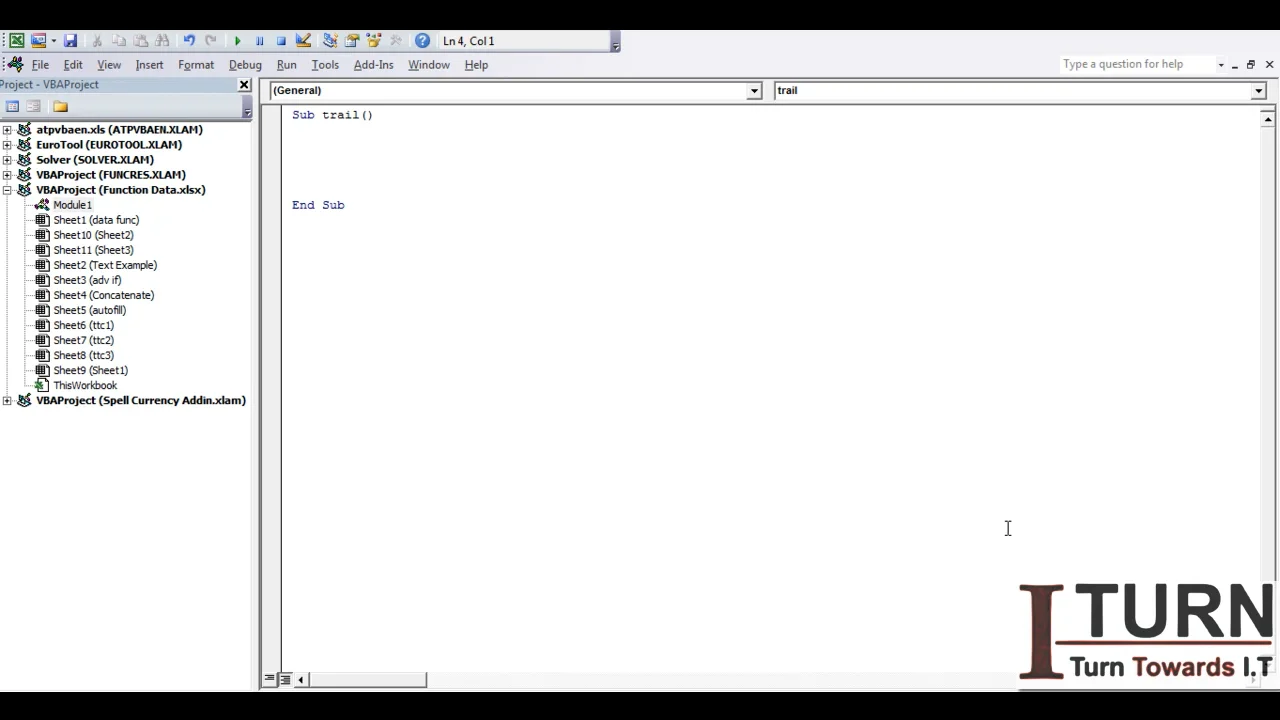Image resolution: width=1280 pixels, height=720 pixels.
Task: Open the Properties Window toolbar icon
Action: coord(352,41)
